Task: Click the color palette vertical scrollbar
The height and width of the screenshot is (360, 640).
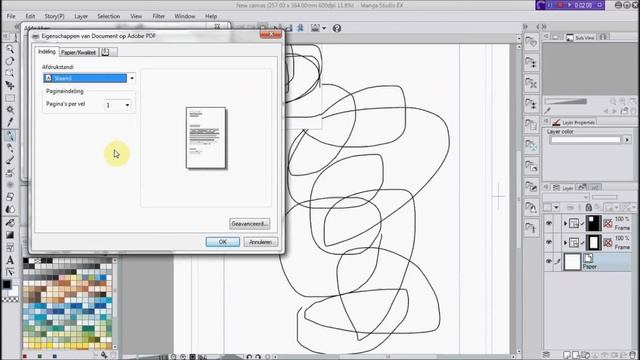Action: [115, 302]
